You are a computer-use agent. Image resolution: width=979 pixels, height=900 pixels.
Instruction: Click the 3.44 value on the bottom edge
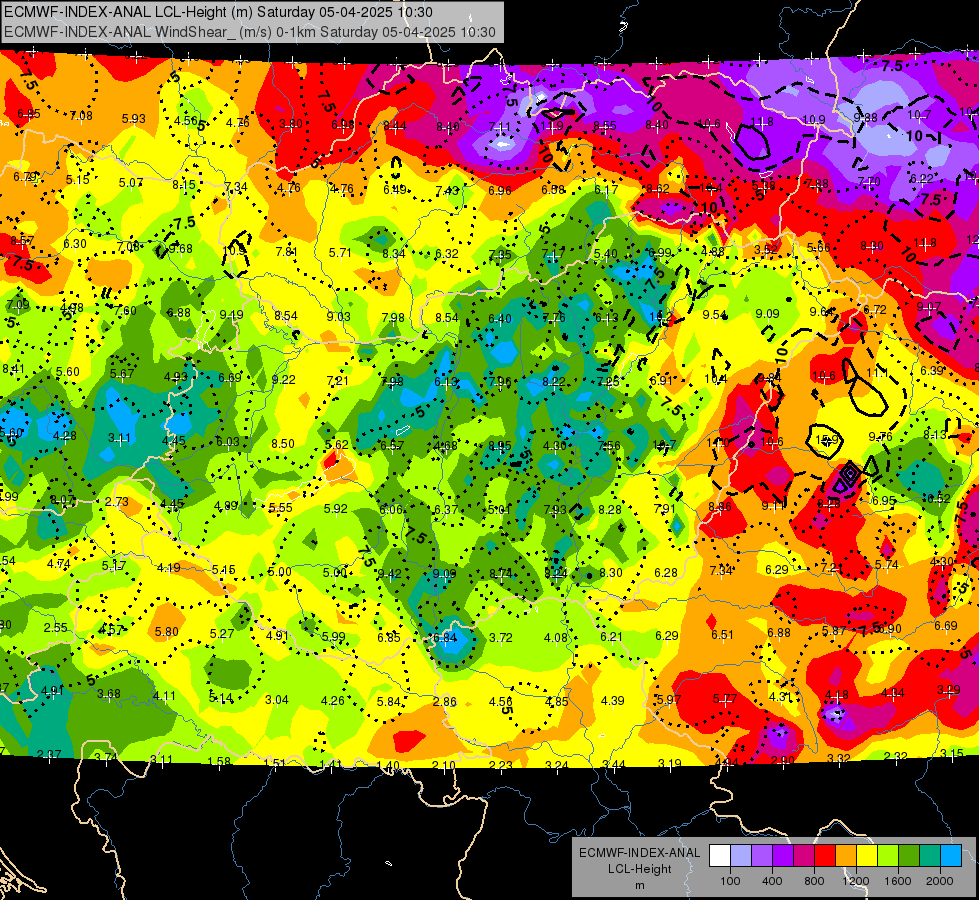point(614,764)
